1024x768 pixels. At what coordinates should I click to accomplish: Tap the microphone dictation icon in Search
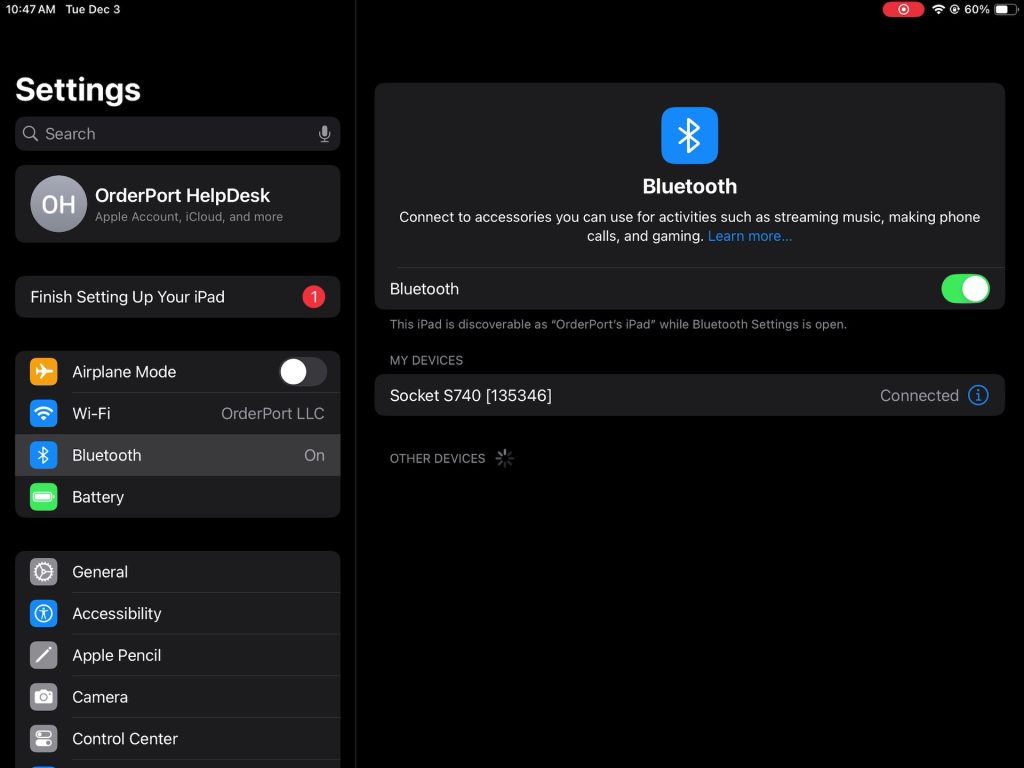pos(324,134)
